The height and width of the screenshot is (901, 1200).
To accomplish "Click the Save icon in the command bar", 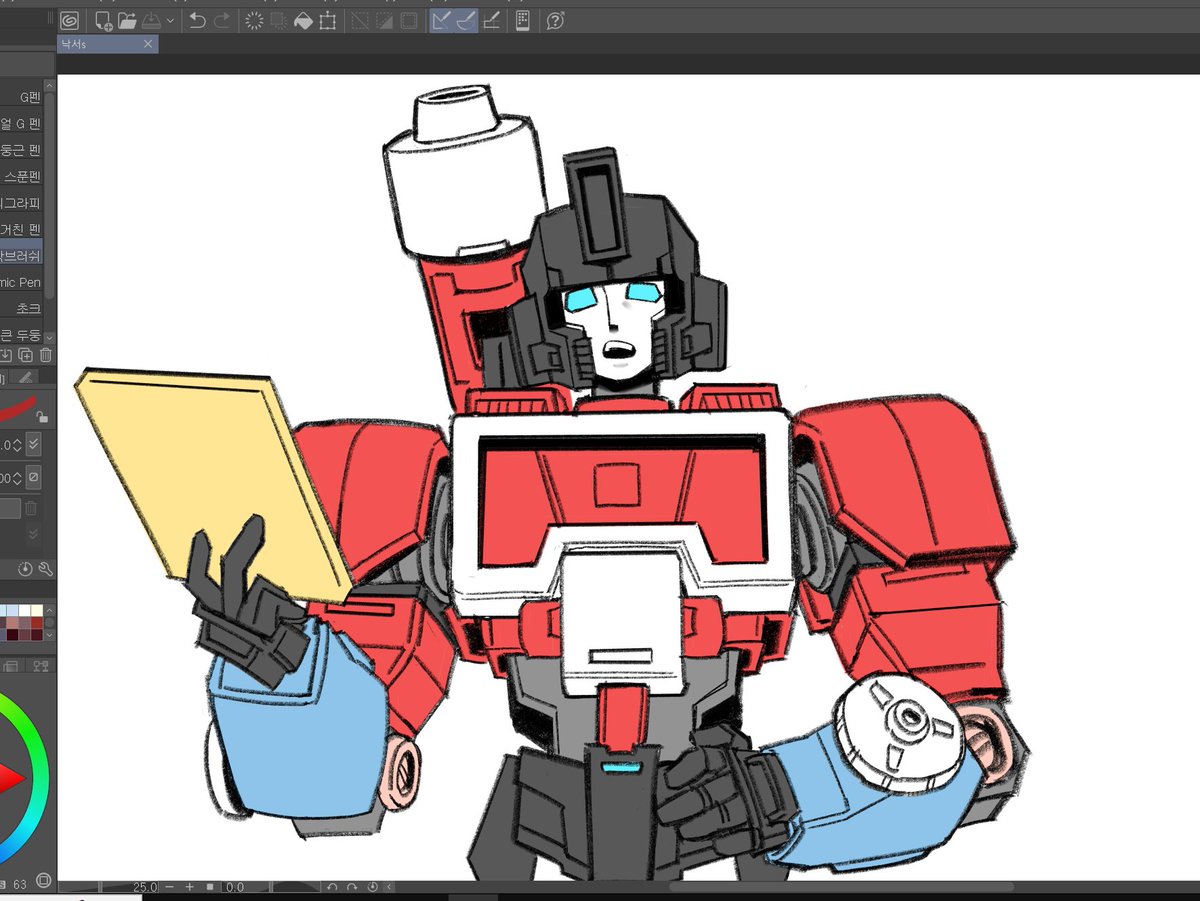I will tap(151, 20).
